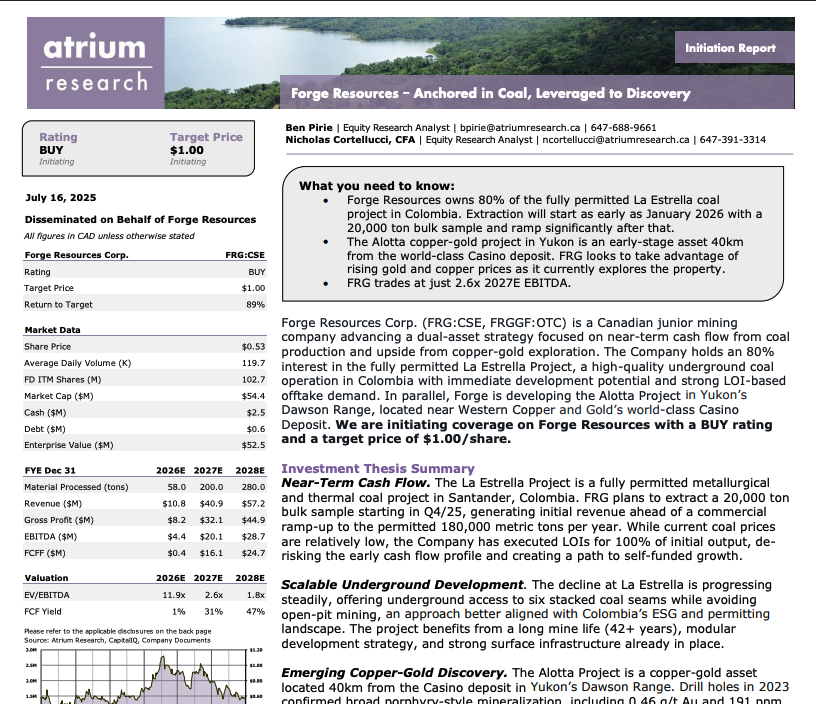This screenshot has height=704, width=816.
Task: Click the $1.00 target price in the rating box
Action: click(187, 150)
